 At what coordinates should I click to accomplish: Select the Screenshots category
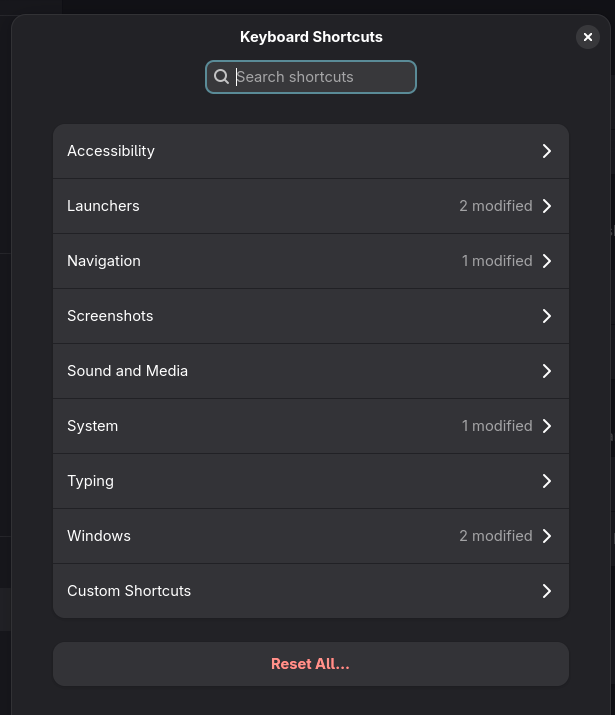coord(311,316)
